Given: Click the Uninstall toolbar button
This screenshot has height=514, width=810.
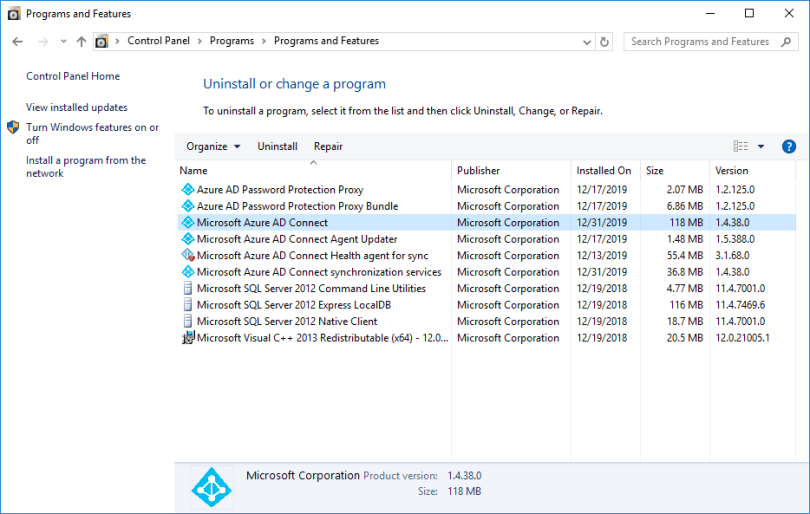Looking at the screenshot, I should (277, 146).
